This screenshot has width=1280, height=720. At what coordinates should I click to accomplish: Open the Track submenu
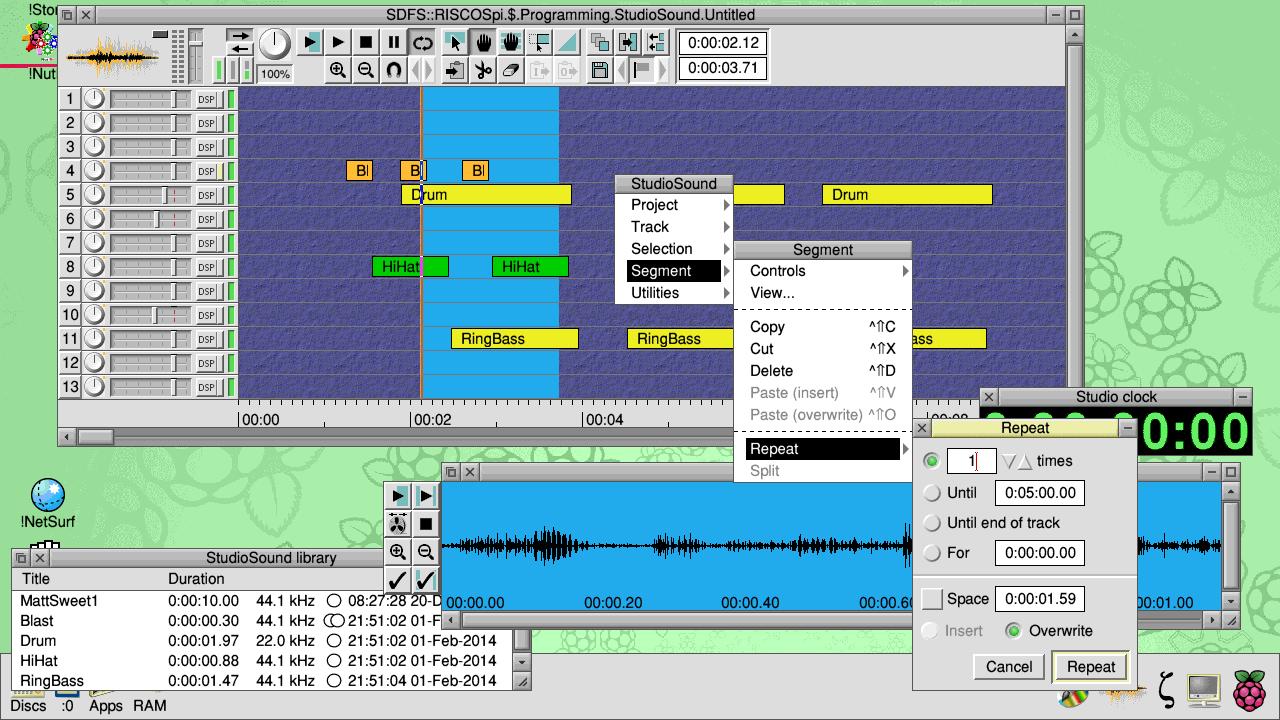click(x=674, y=227)
